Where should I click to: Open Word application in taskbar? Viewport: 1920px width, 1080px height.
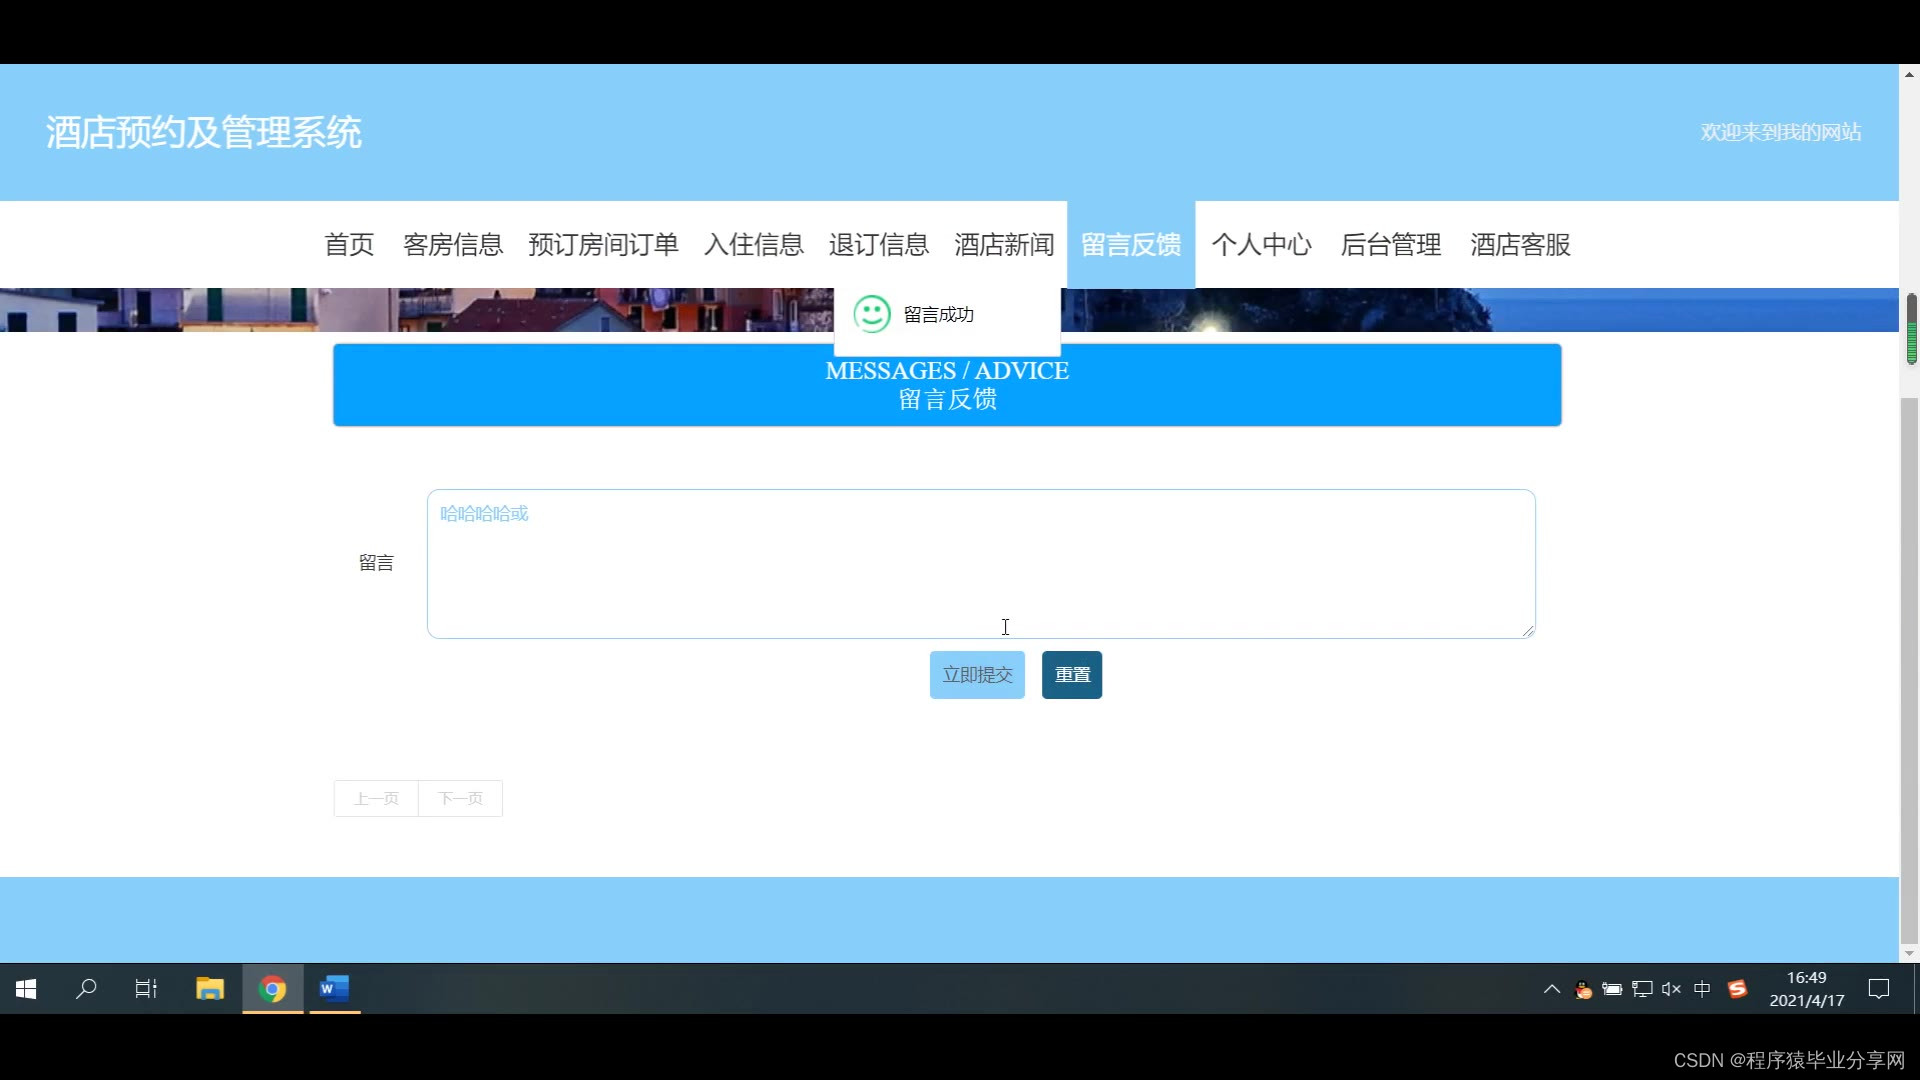[334, 989]
